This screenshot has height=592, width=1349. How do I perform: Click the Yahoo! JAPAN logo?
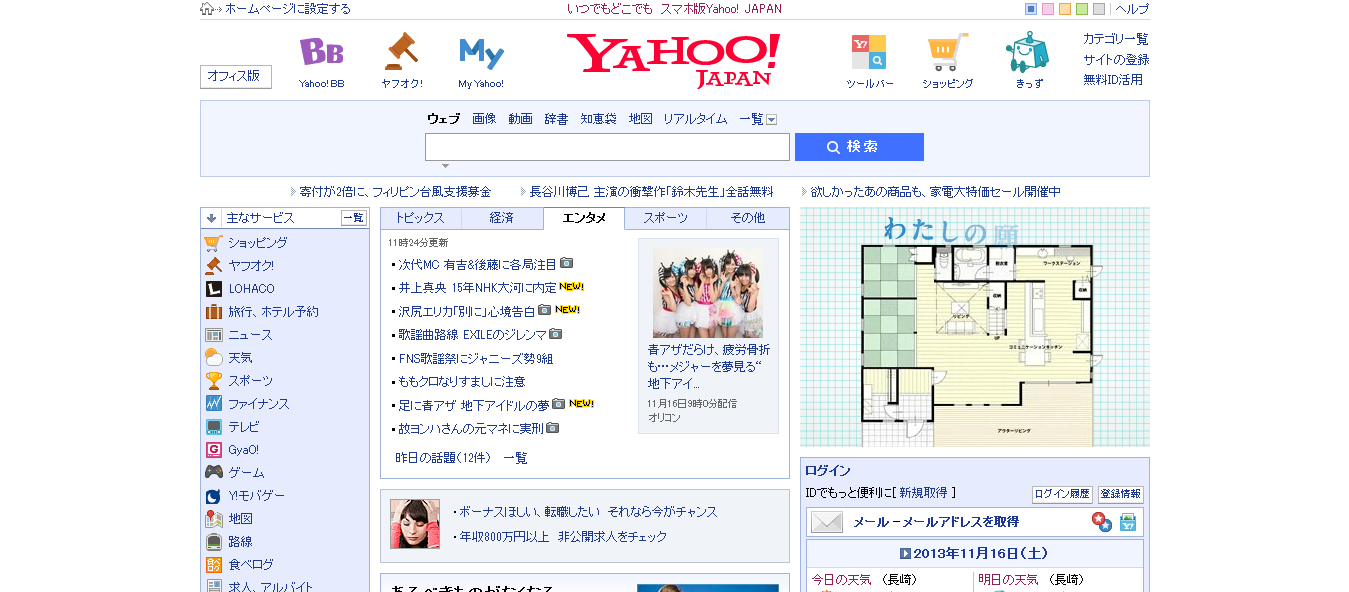click(673, 59)
